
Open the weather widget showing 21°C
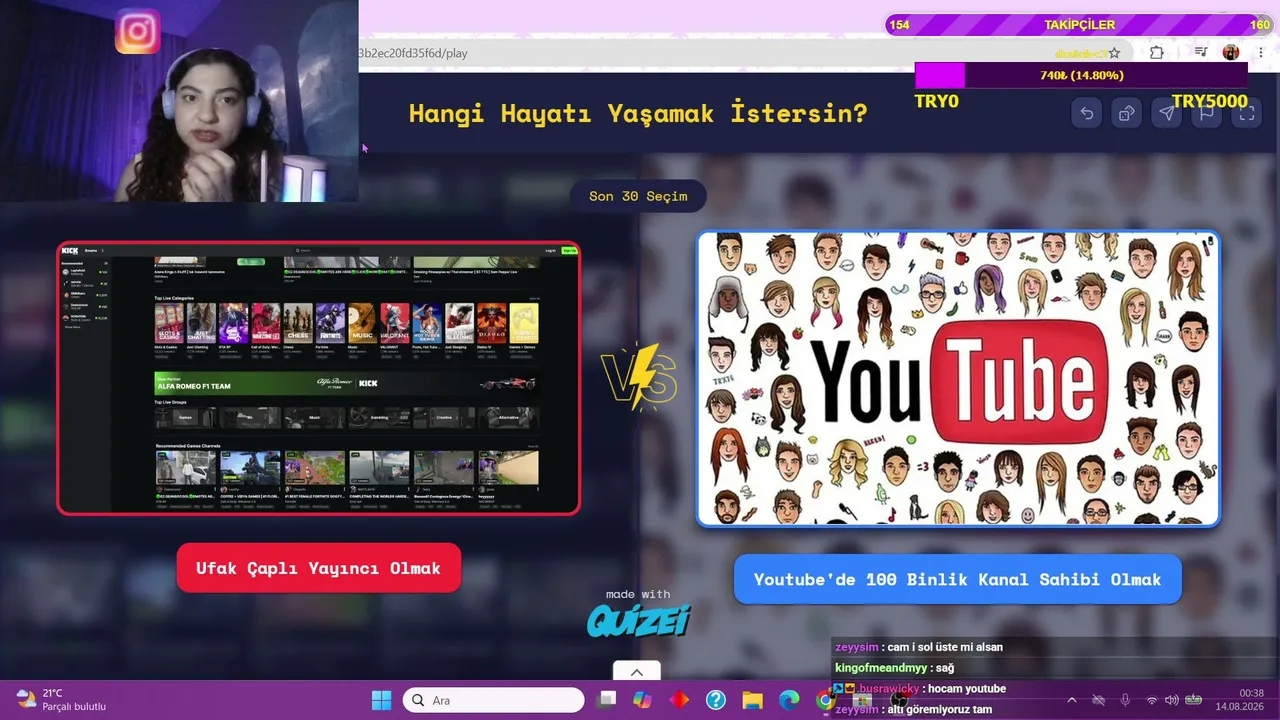click(x=62, y=700)
